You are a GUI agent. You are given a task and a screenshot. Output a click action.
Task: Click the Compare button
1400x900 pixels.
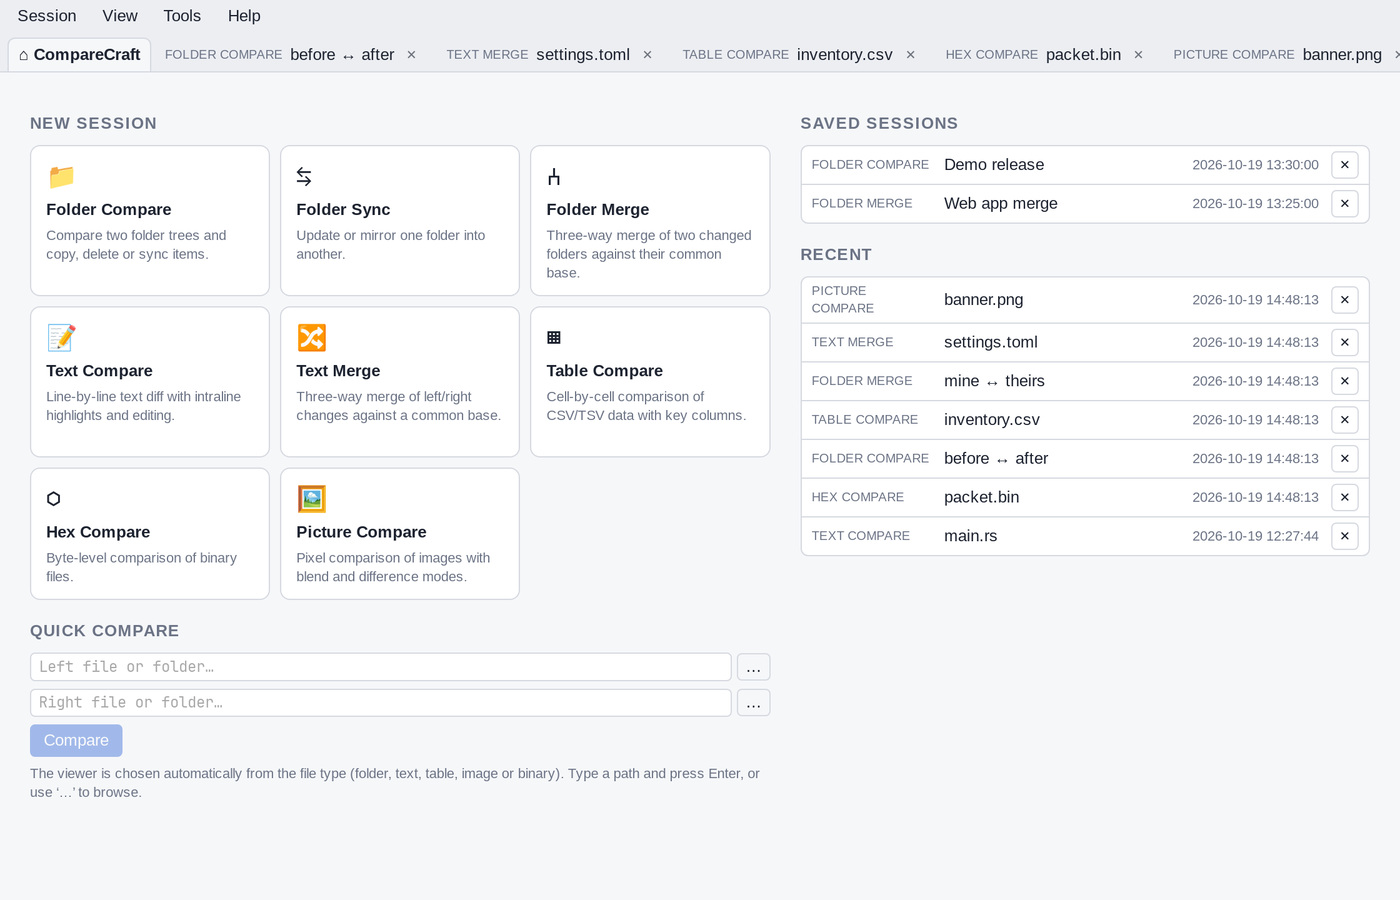pos(76,741)
